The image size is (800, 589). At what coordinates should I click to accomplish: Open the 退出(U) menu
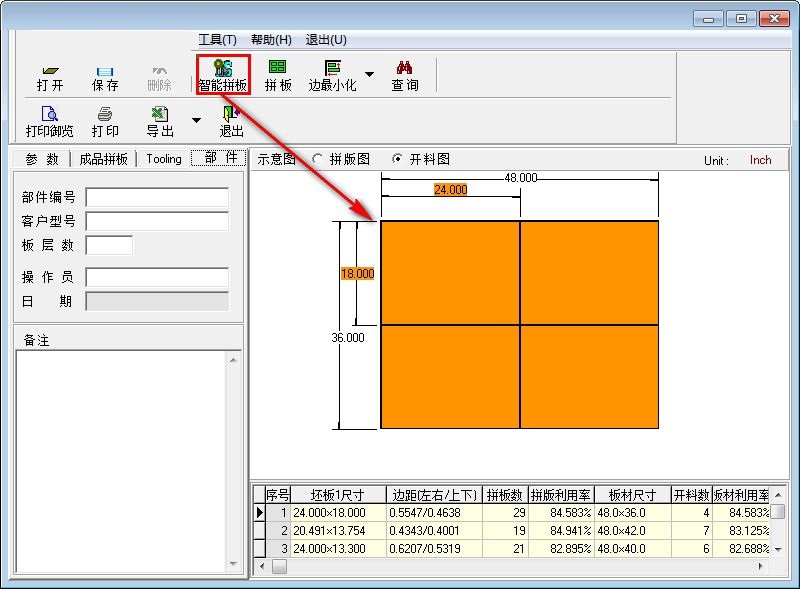[x=326, y=40]
